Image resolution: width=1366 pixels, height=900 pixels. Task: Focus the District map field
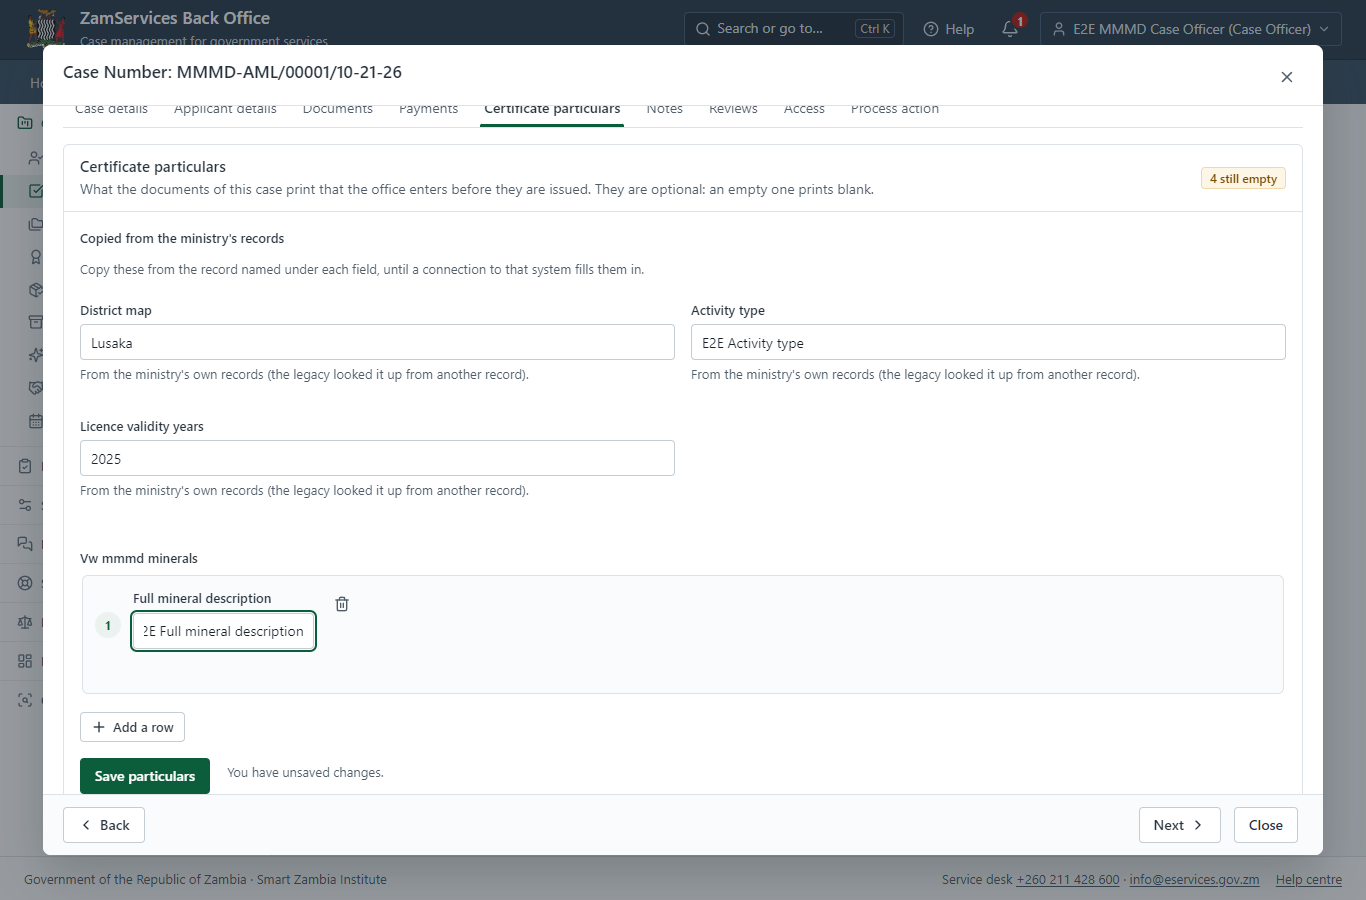click(x=377, y=342)
